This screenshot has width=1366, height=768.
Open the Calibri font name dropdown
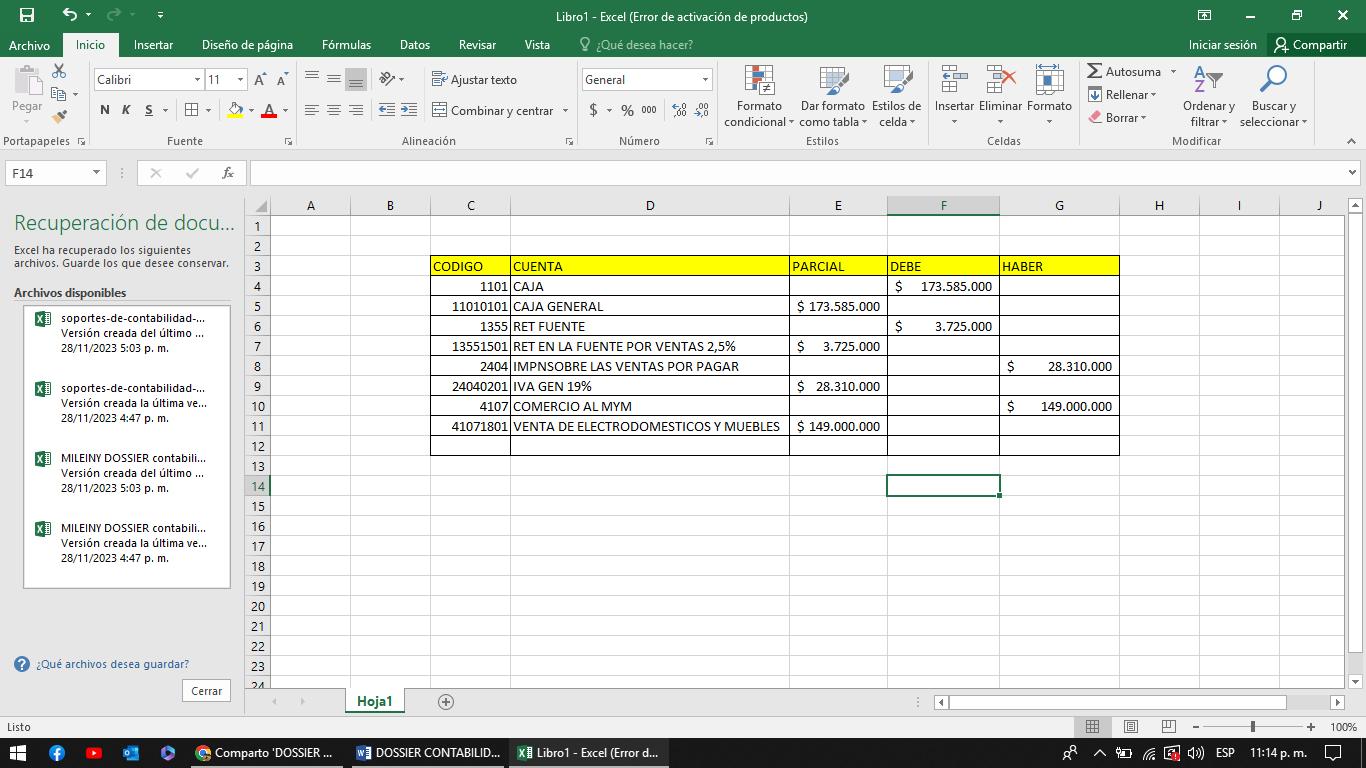(197, 79)
